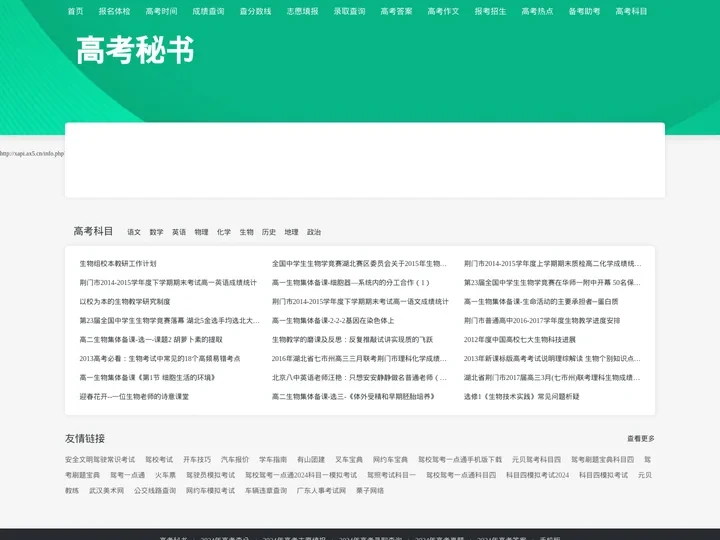Open the 公交线路查询 friendly link
This screenshot has height=540, width=720.
(x=155, y=491)
